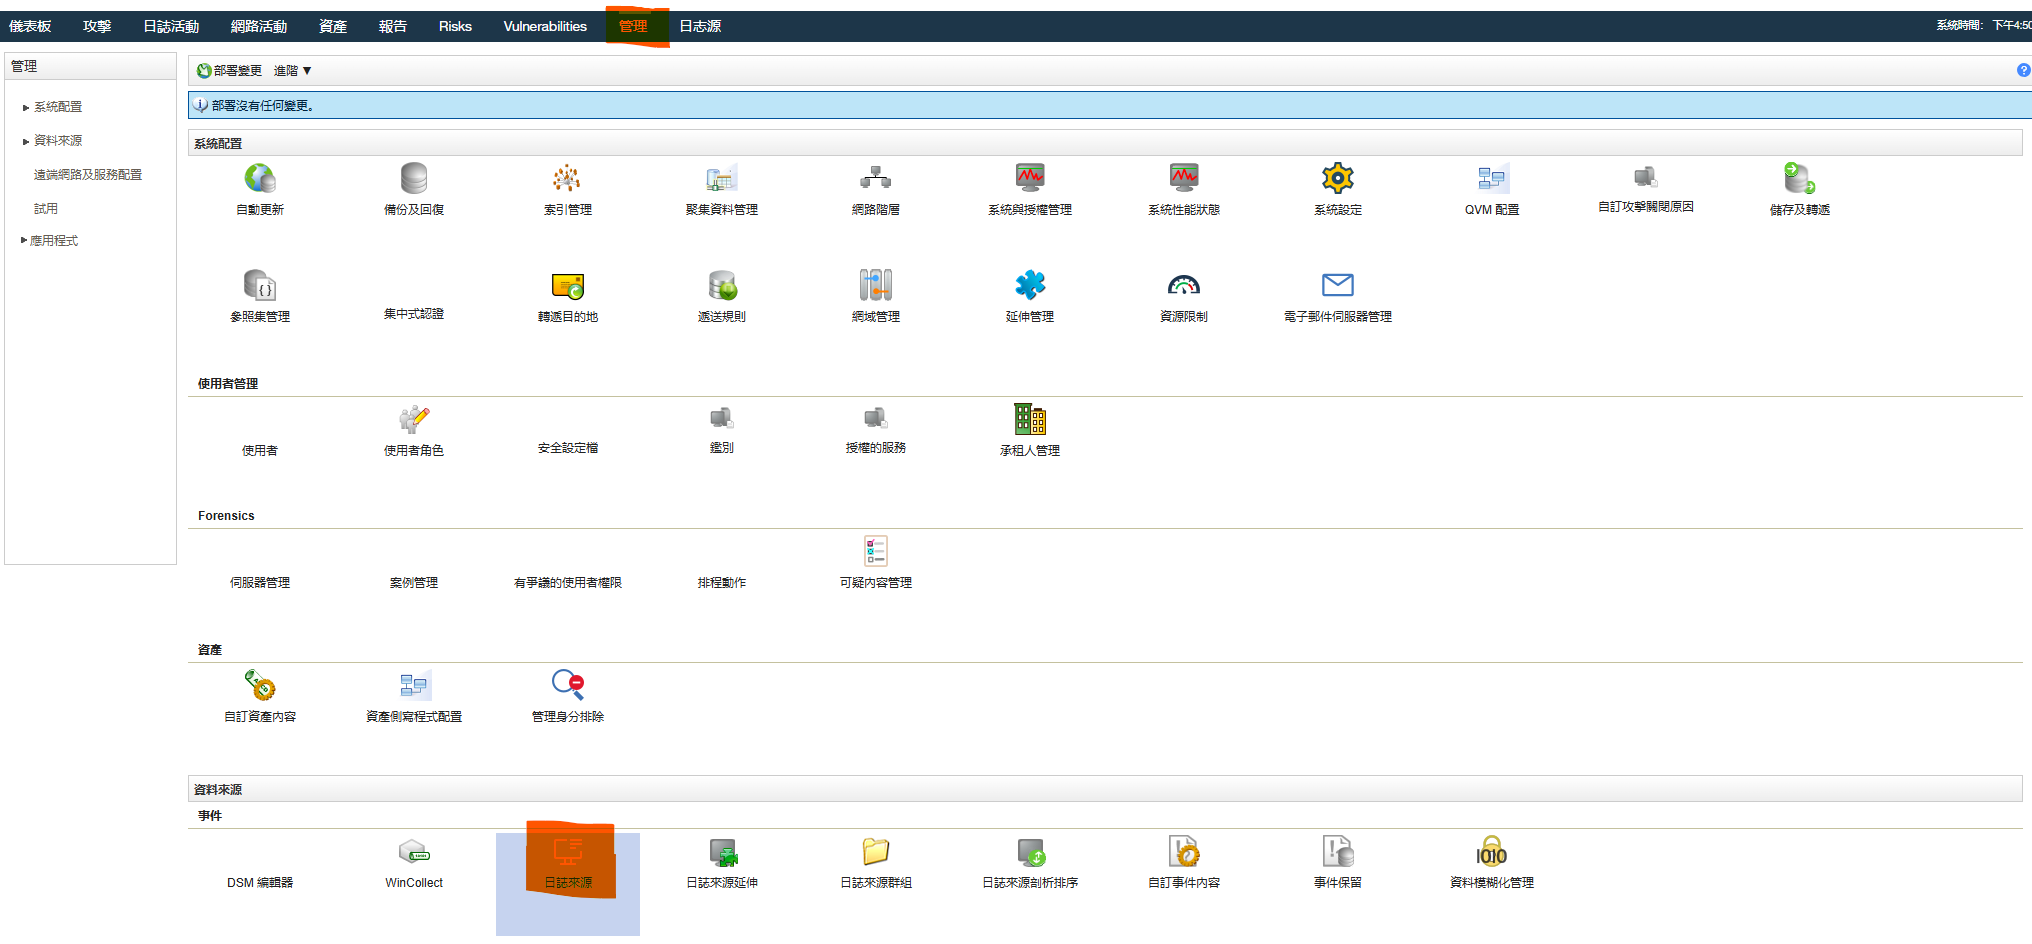Click the 部署變更 deploy changes button

[x=230, y=71]
